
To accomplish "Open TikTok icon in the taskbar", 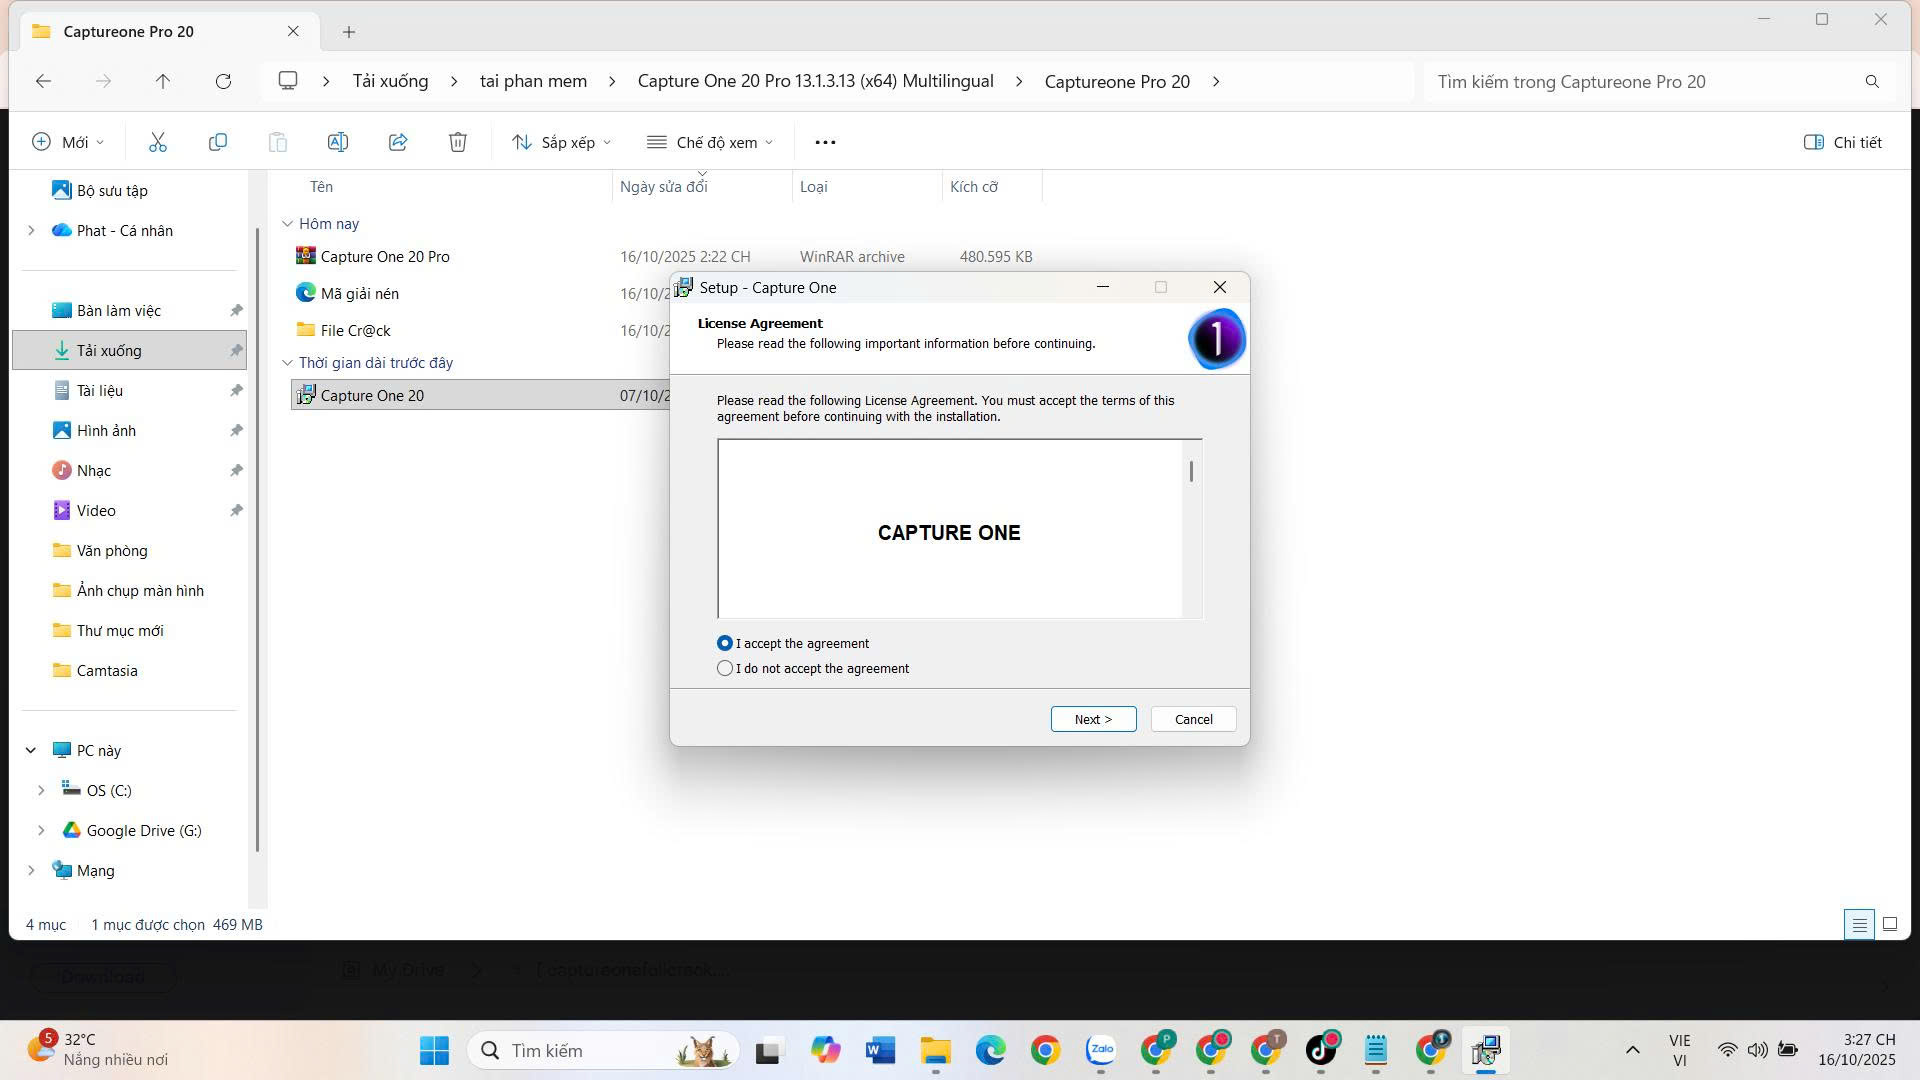I will (x=1321, y=1050).
